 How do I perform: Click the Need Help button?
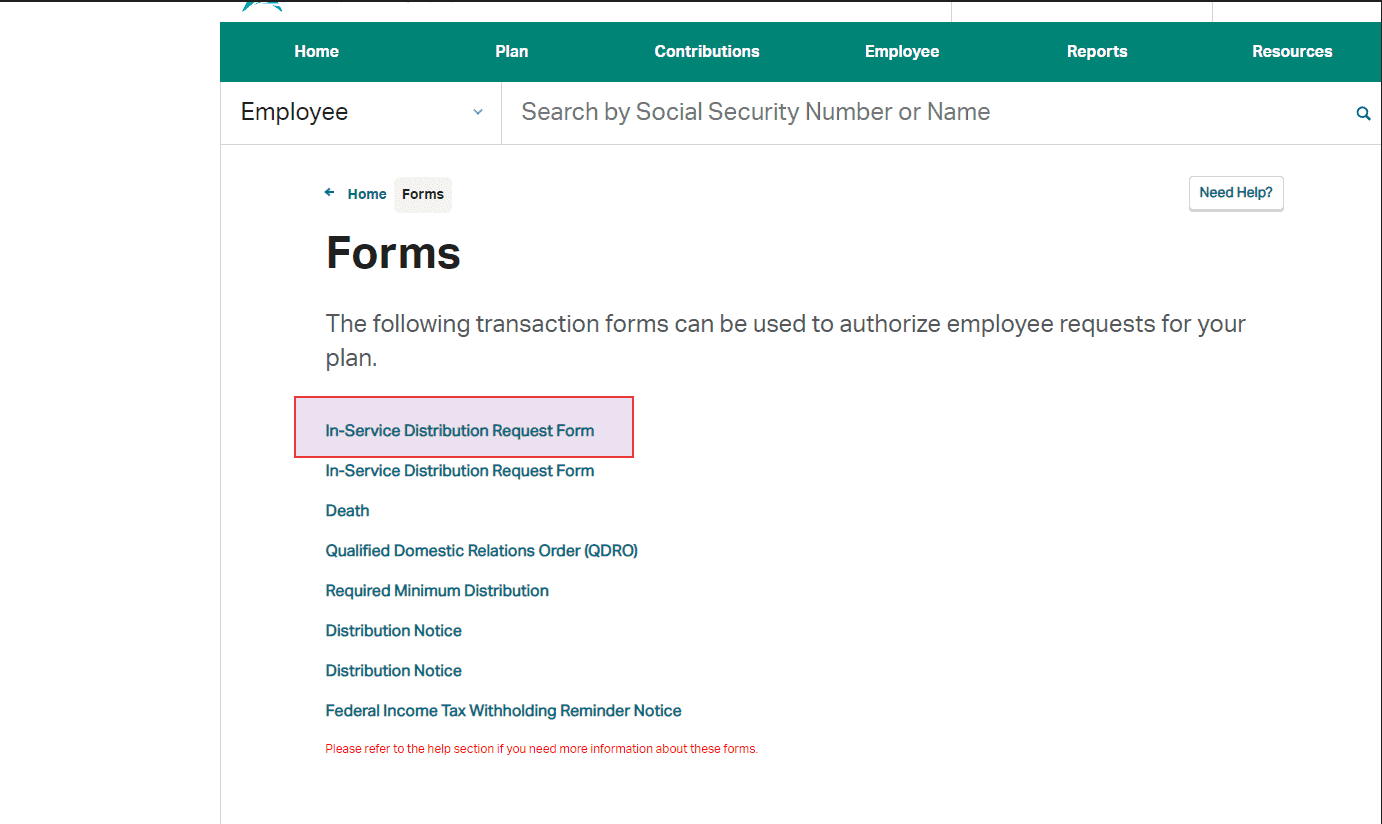click(1236, 193)
